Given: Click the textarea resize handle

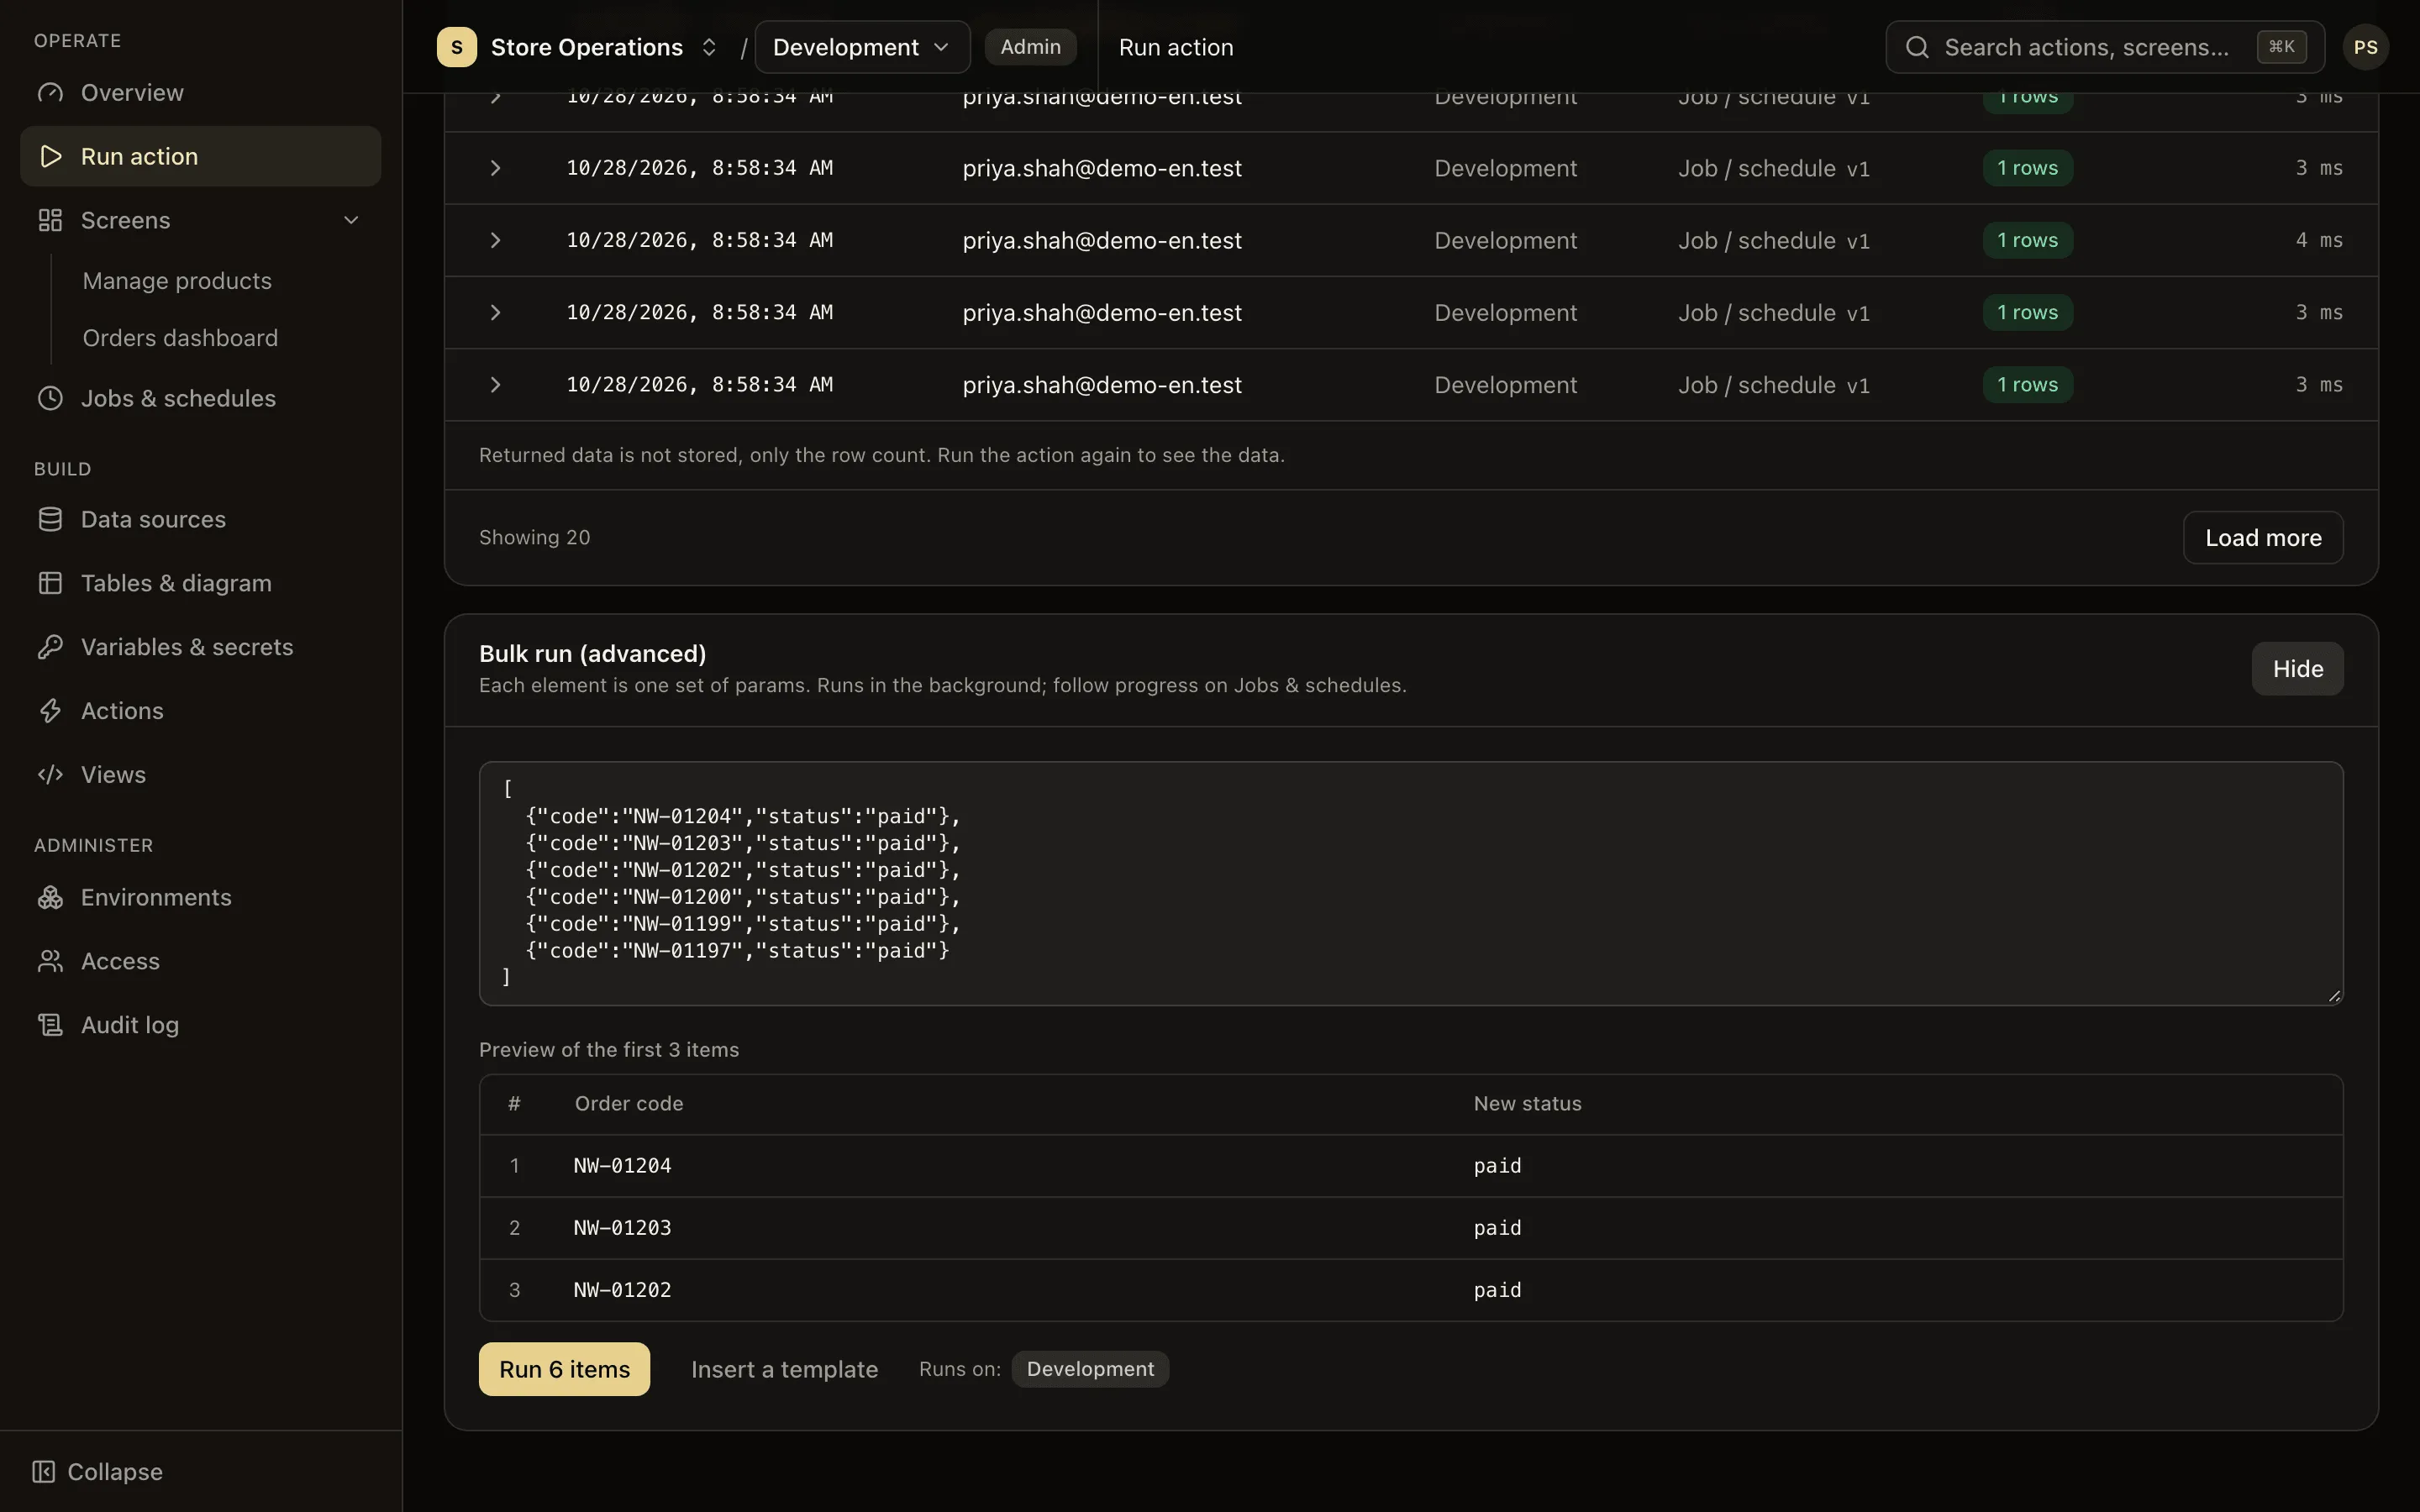Looking at the screenshot, I should coord(2334,995).
